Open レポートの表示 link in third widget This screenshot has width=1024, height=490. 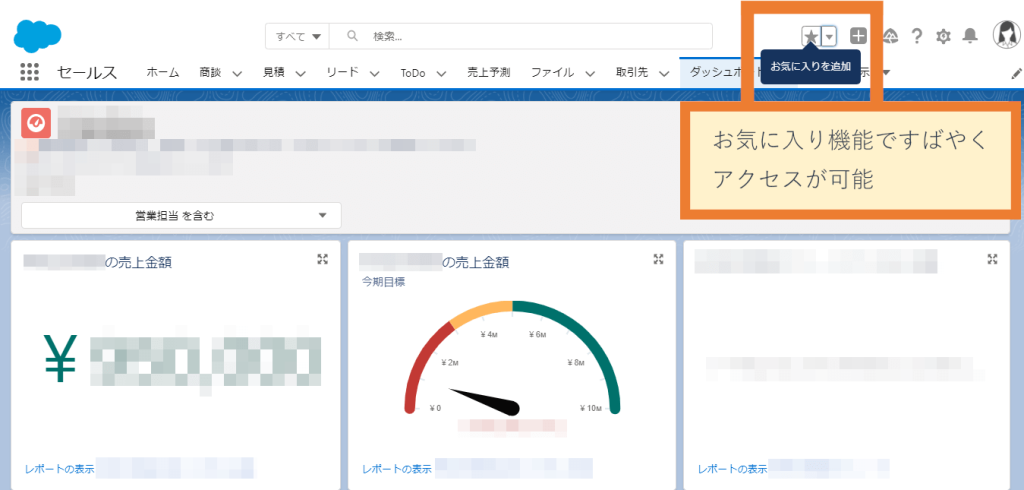[x=732, y=469]
